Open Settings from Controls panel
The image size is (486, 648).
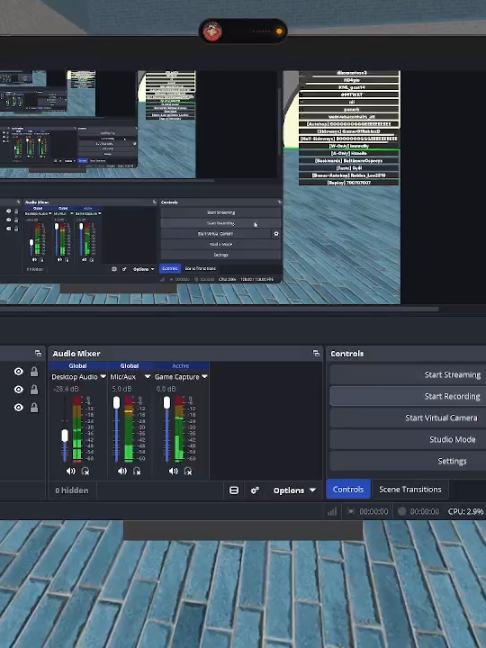[x=408, y=461]
